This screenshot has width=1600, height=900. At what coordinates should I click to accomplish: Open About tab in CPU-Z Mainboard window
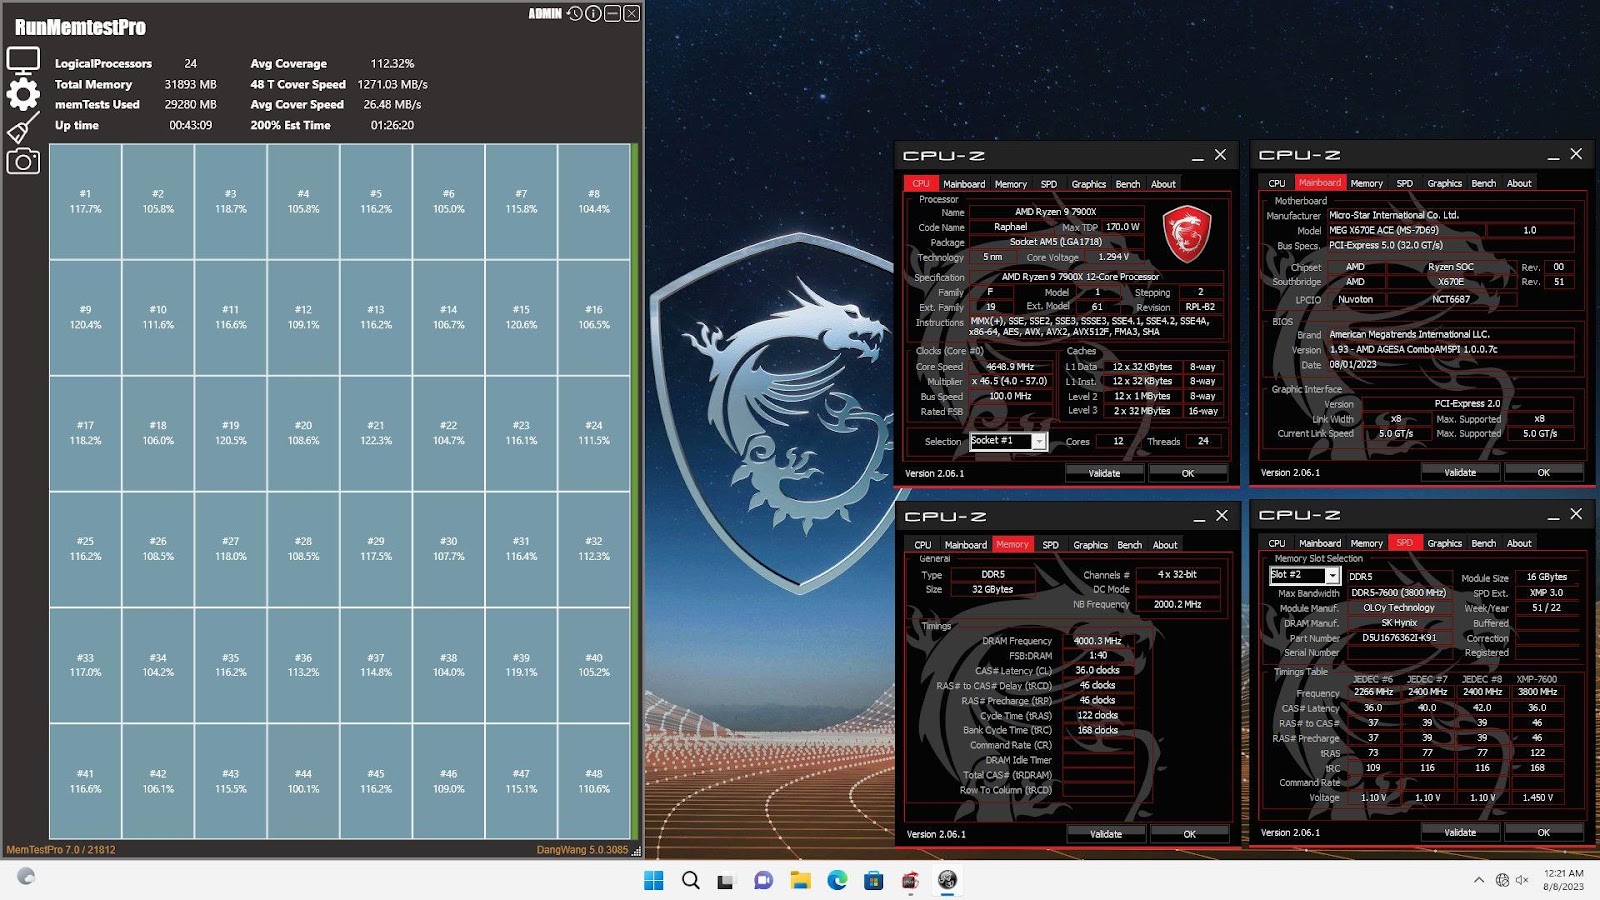pos(1519,183)
